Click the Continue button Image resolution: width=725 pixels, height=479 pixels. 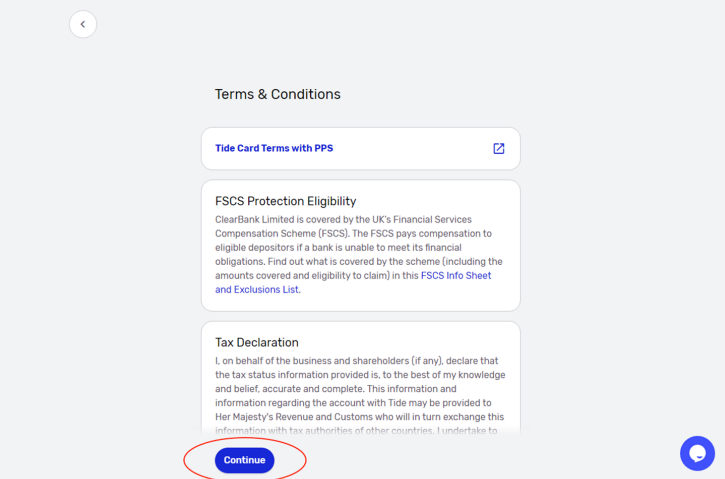tap(245, 460)
